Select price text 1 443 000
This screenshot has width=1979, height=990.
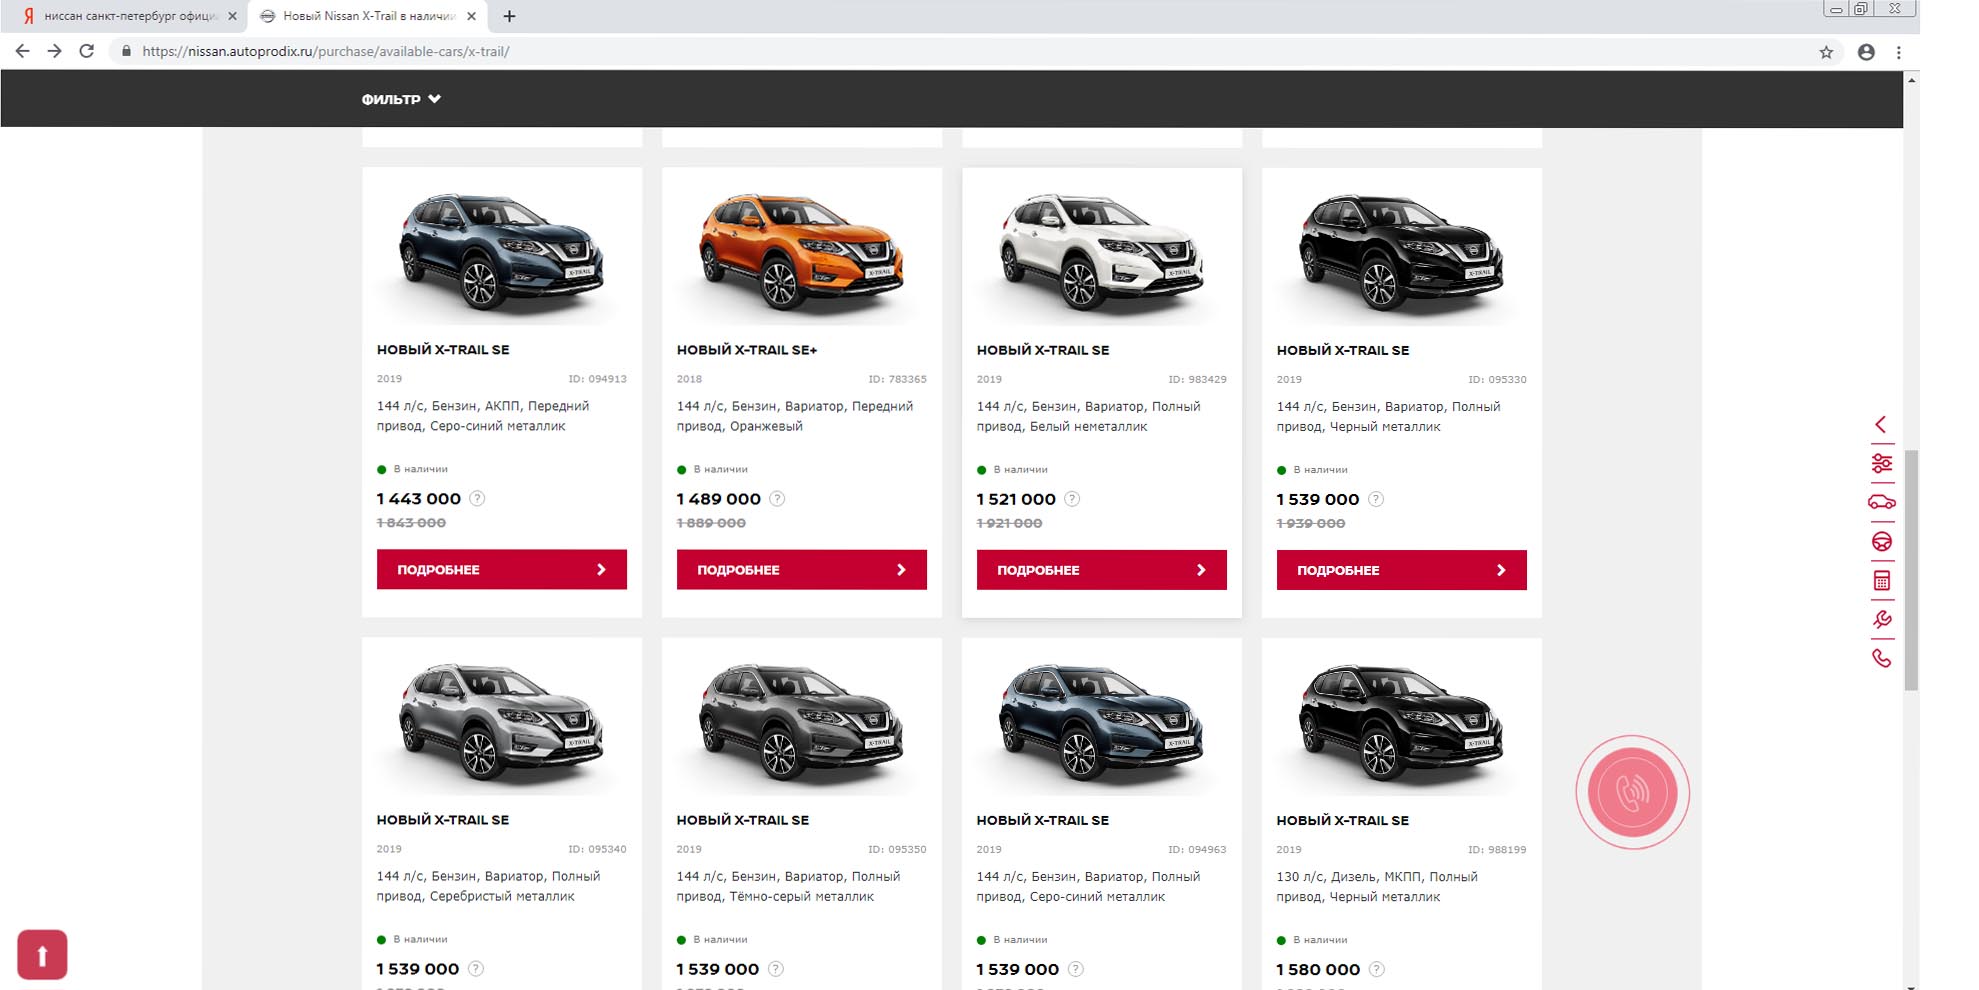pos(419,498)
